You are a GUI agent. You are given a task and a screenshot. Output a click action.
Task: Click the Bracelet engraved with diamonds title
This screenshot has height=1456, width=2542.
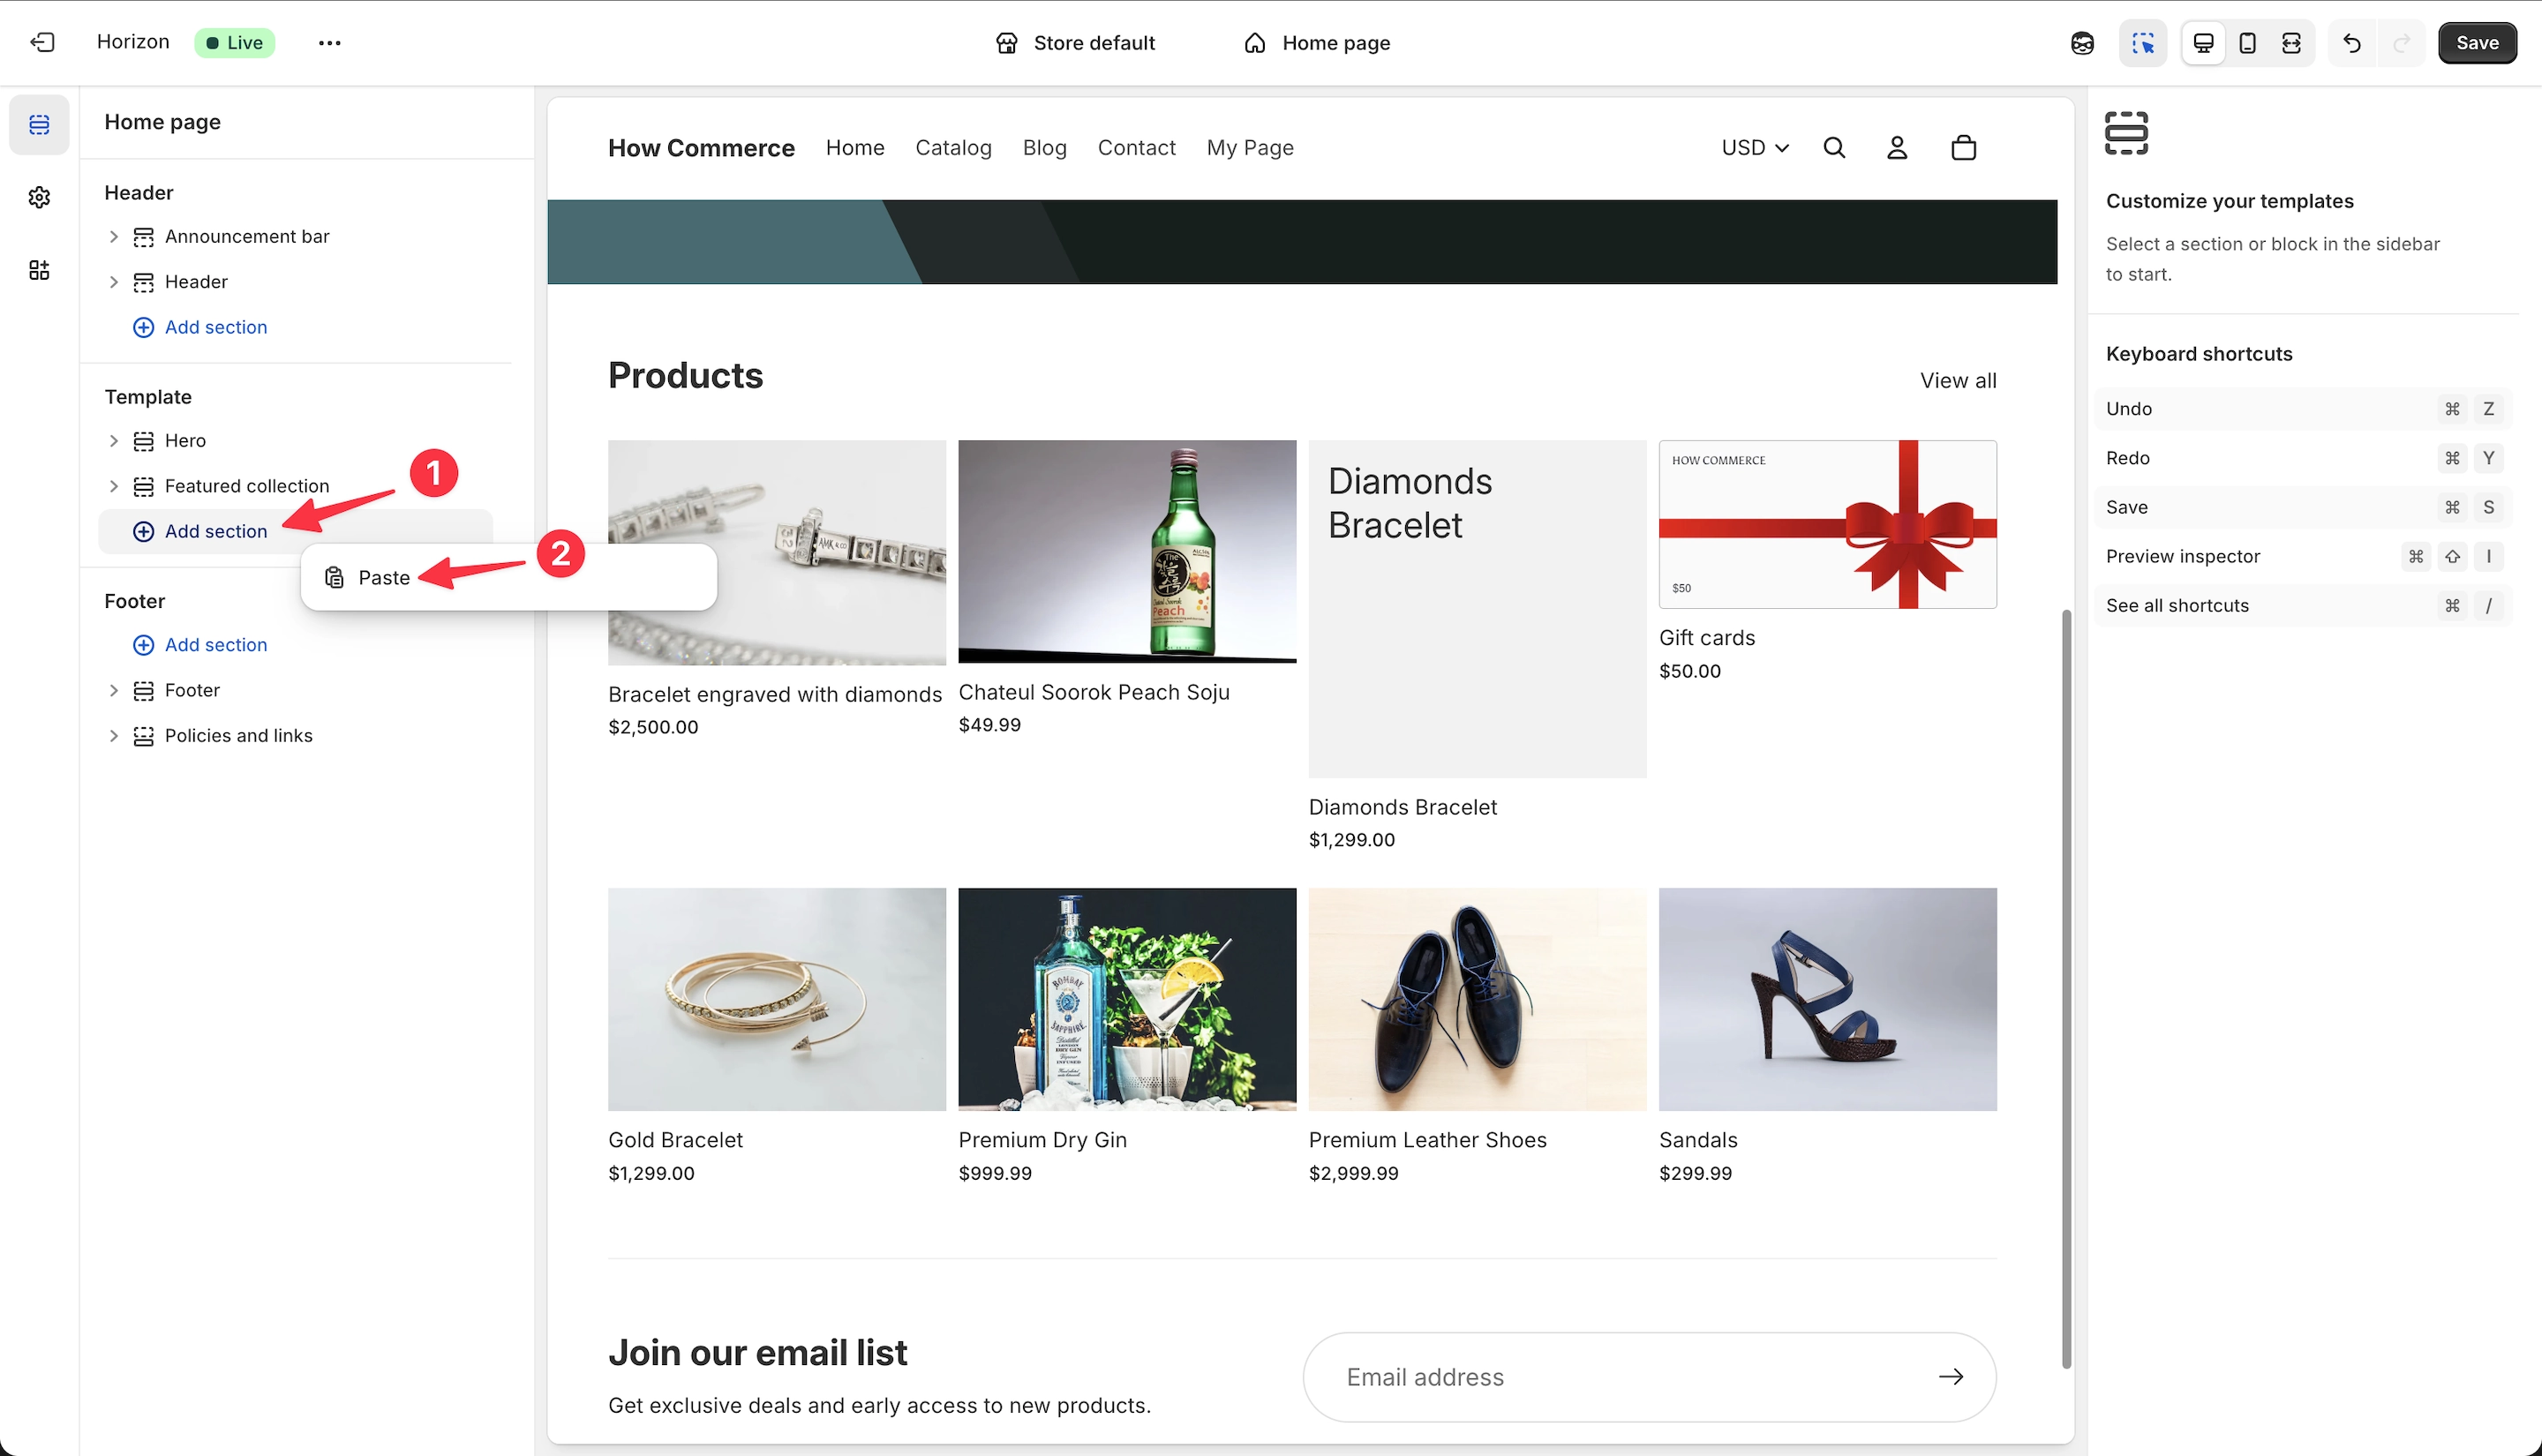pyautogui.click(x=775, y=694)
